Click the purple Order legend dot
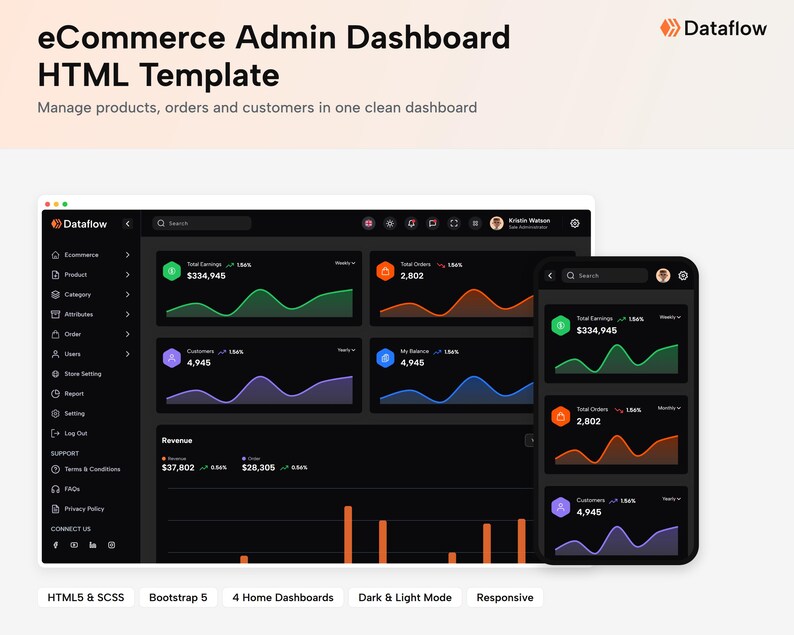Screen dimensions: 794x635 [244, 458]
